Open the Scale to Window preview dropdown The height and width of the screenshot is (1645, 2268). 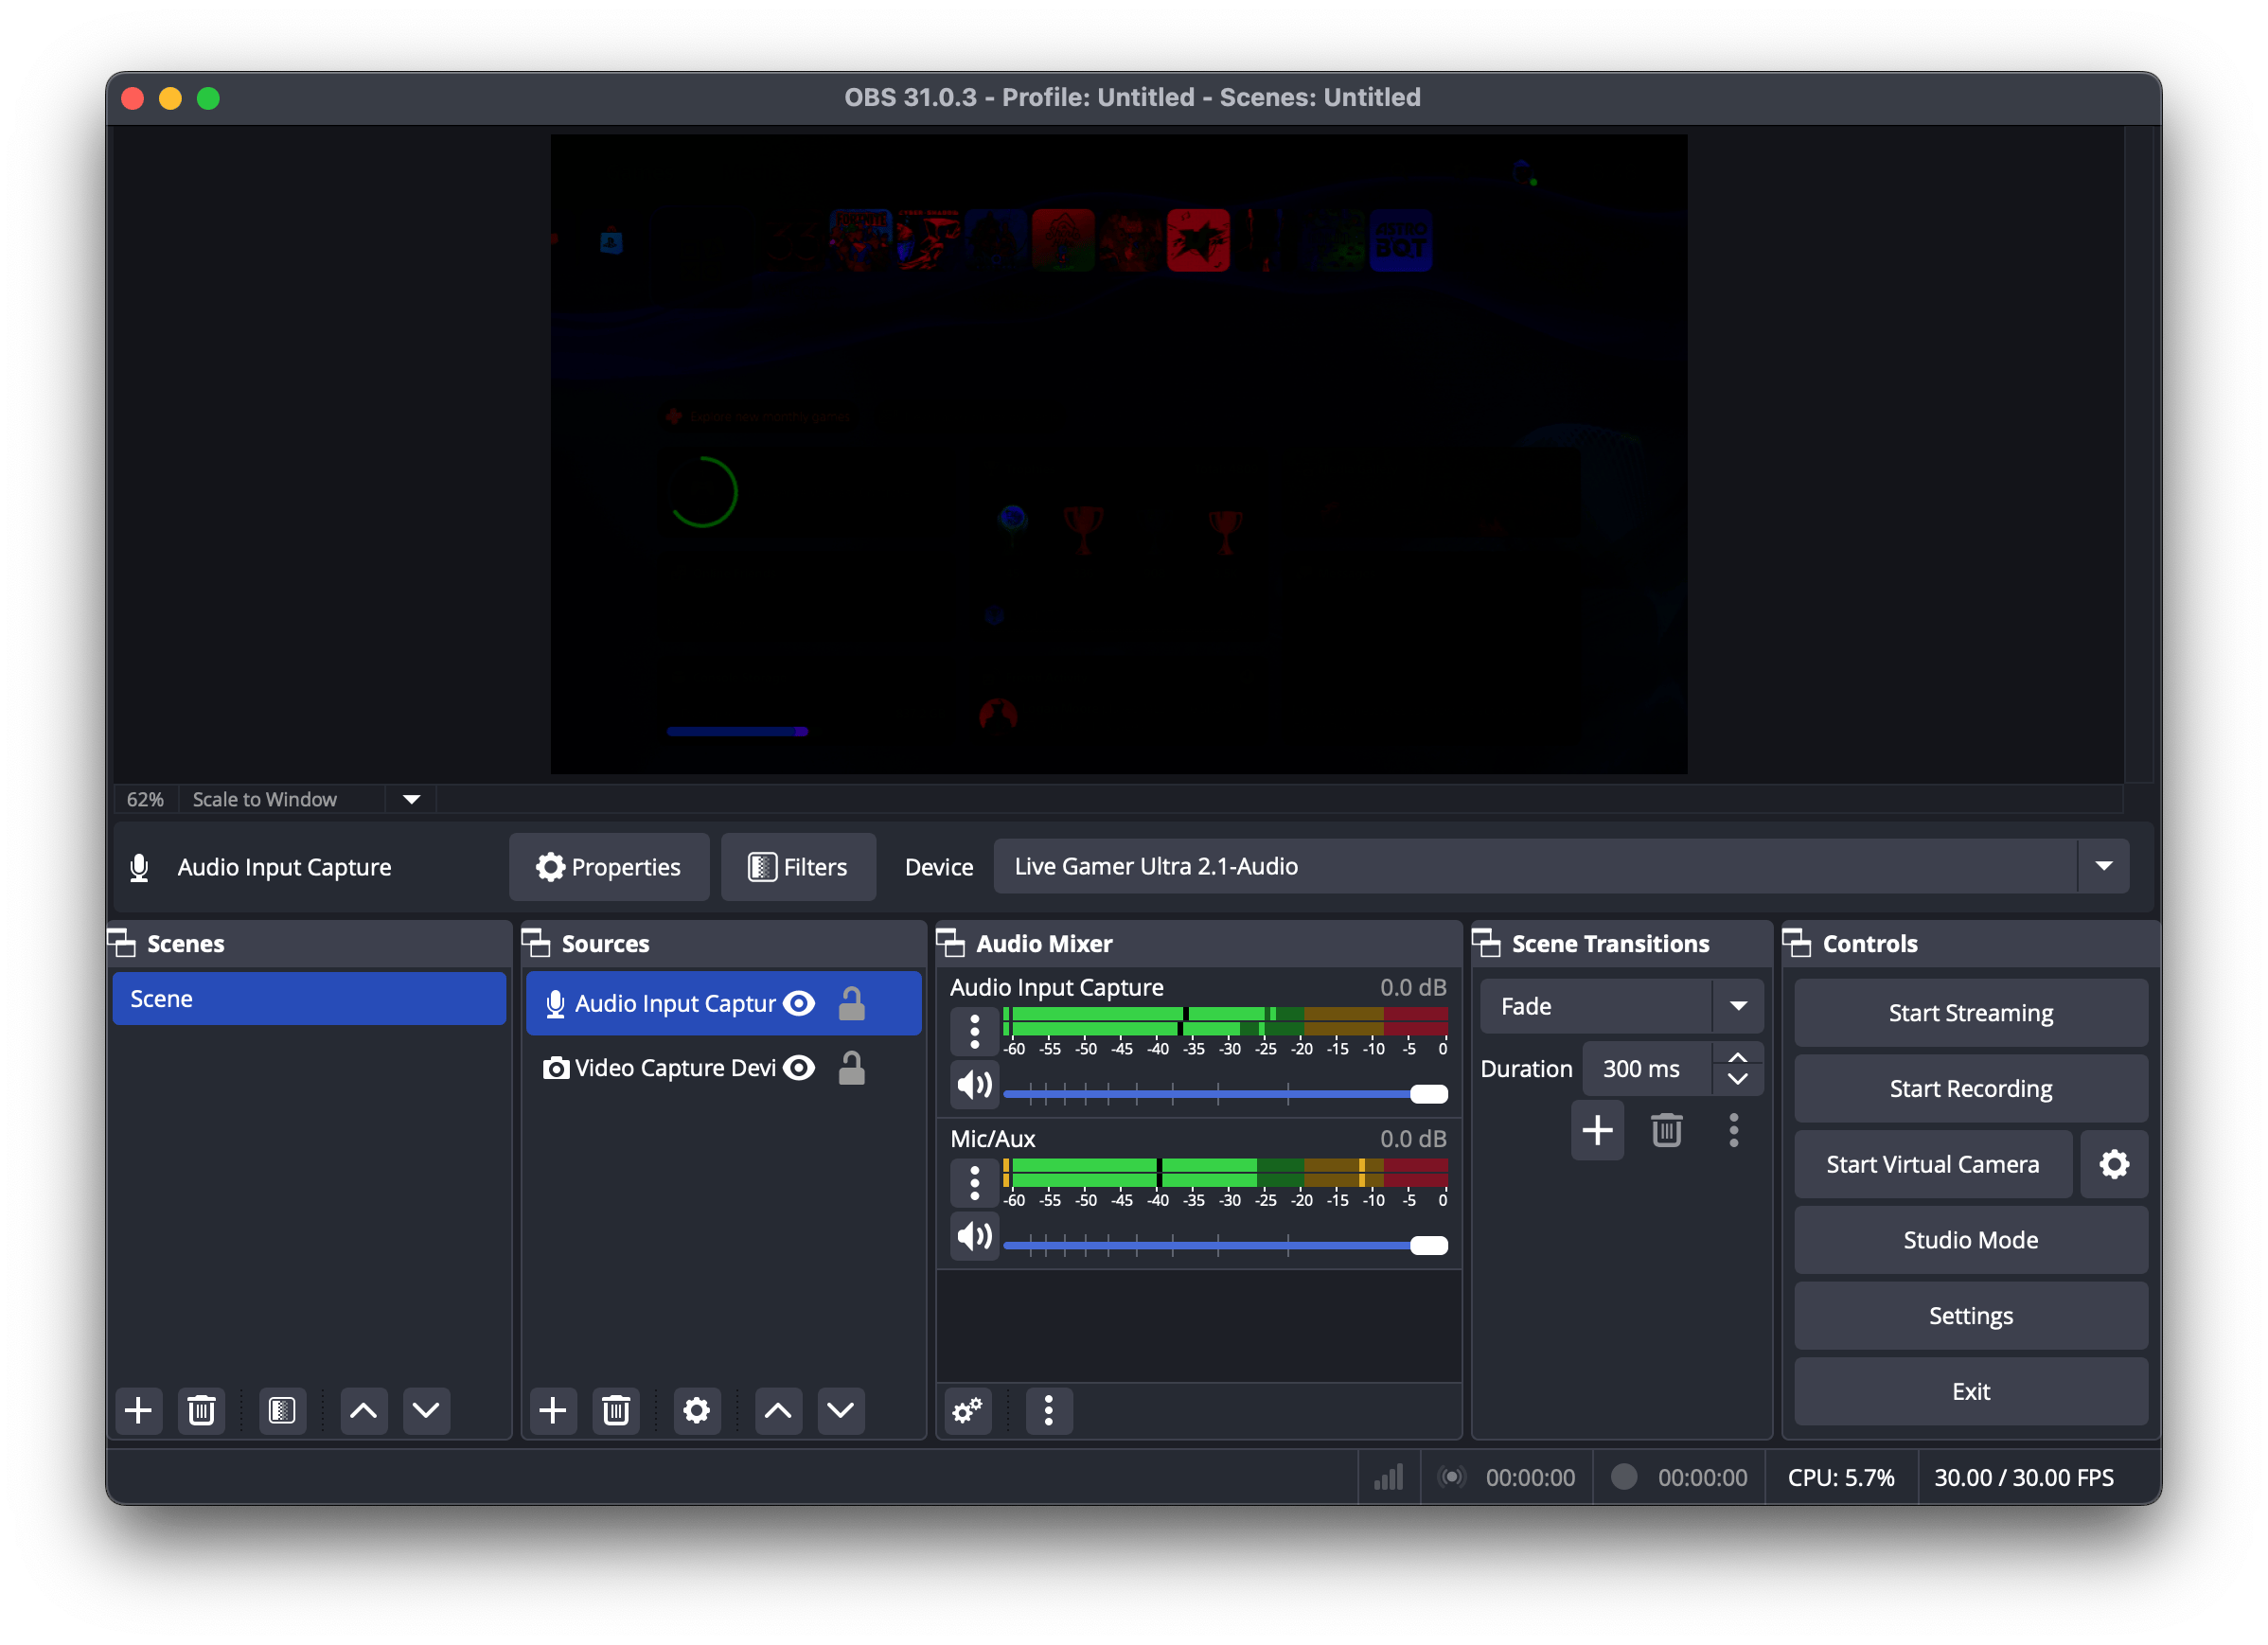(411, 799)
